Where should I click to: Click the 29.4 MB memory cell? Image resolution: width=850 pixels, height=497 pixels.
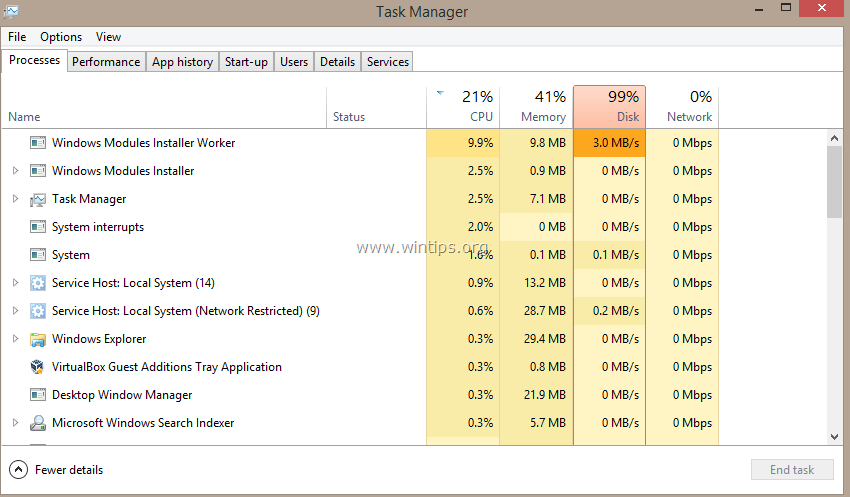pyautogui.click(x=536, y=339)
